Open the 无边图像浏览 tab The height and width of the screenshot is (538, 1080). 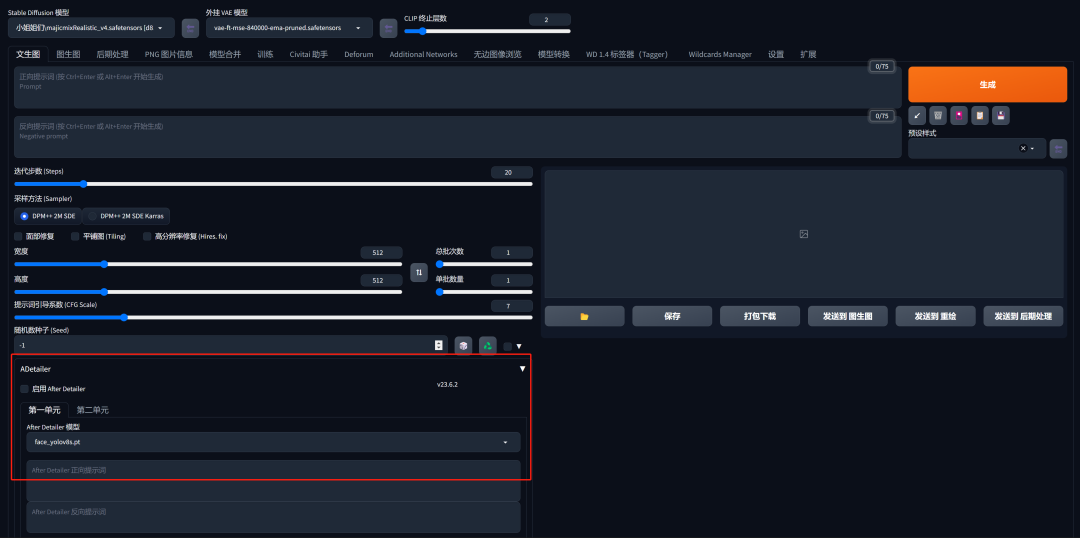click(497, 54)
